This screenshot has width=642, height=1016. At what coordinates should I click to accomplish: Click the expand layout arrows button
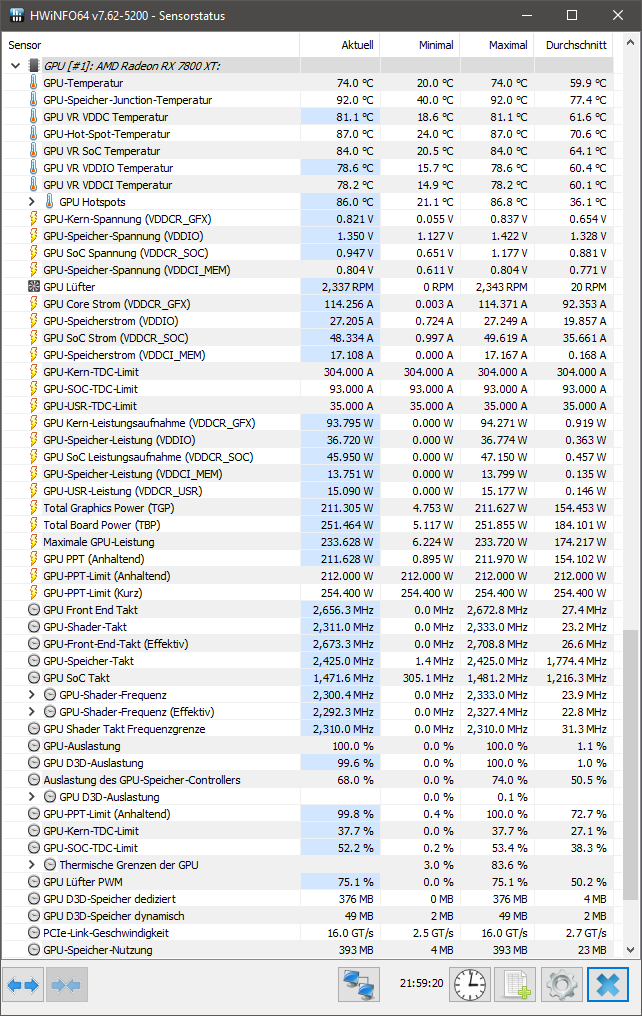tap(24, 985)
